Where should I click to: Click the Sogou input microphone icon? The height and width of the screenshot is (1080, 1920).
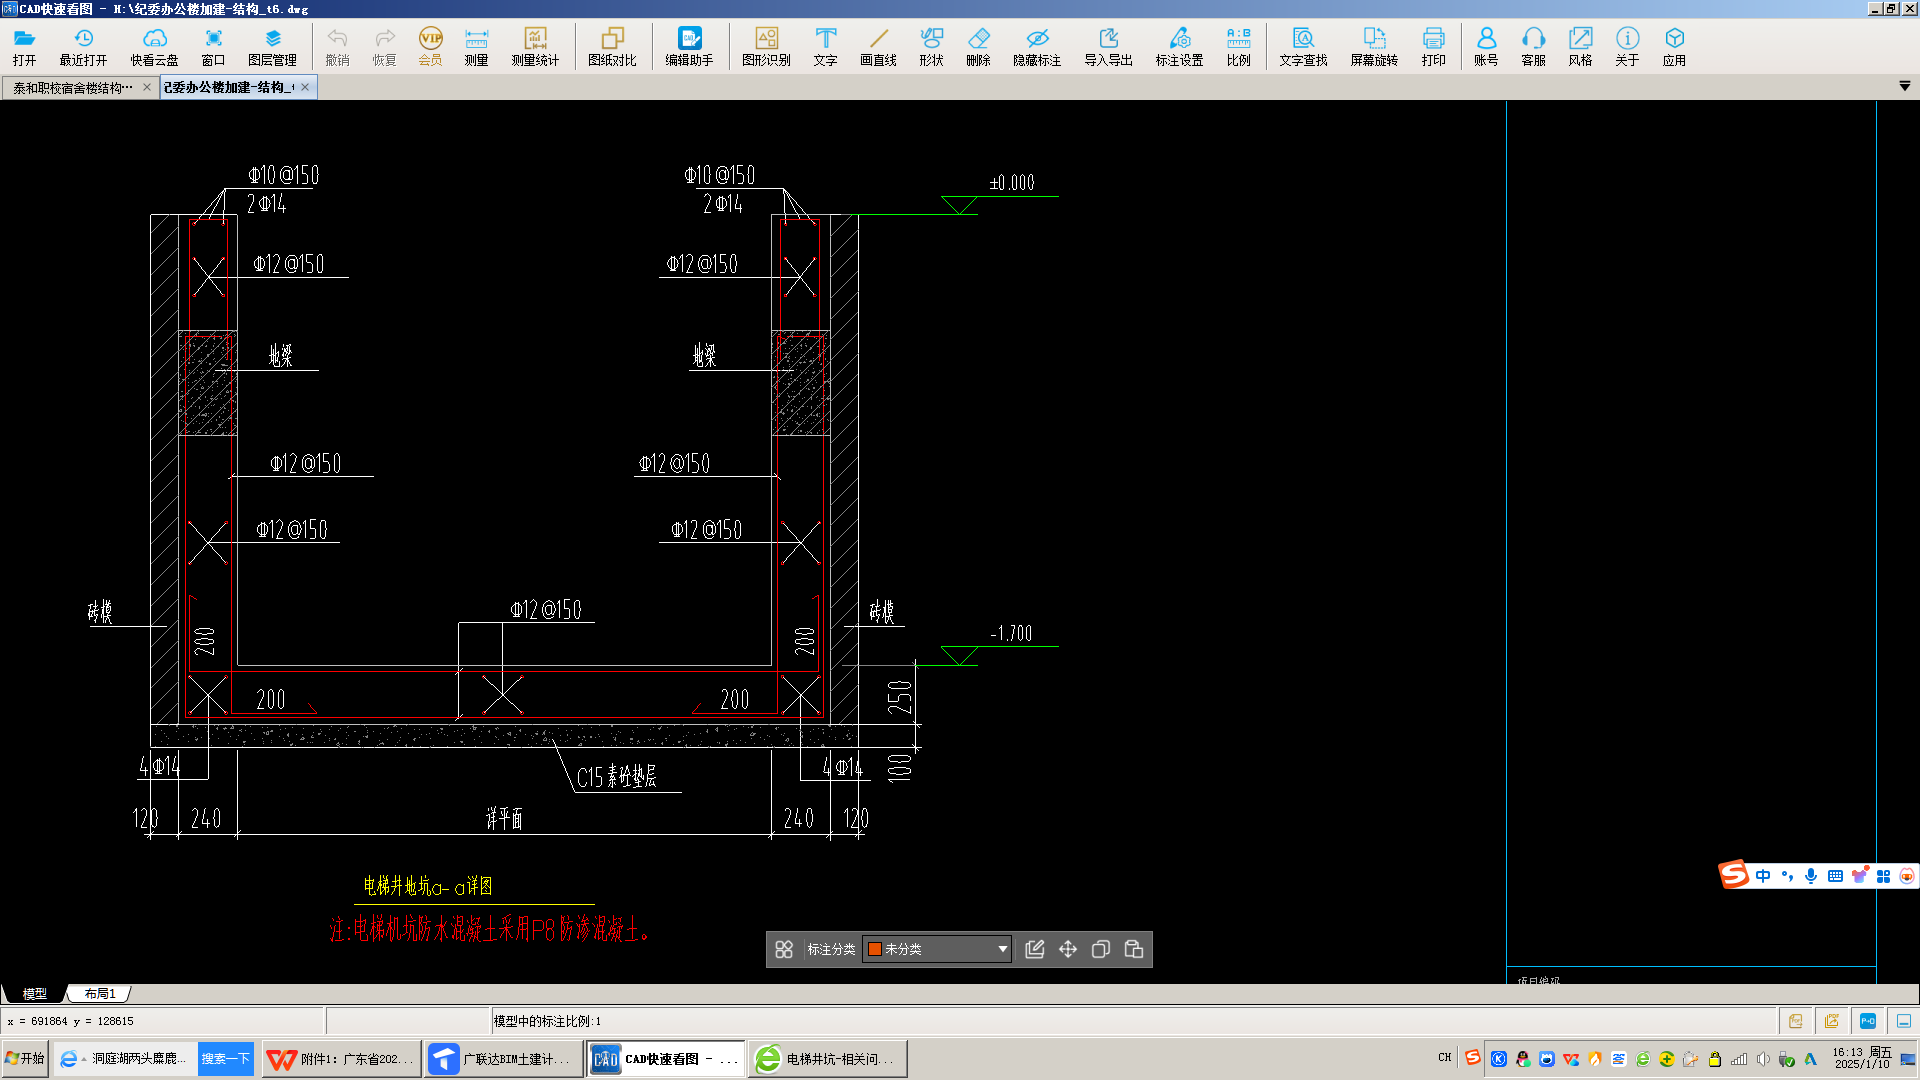pyautogui.click(x=1811, y=876)
